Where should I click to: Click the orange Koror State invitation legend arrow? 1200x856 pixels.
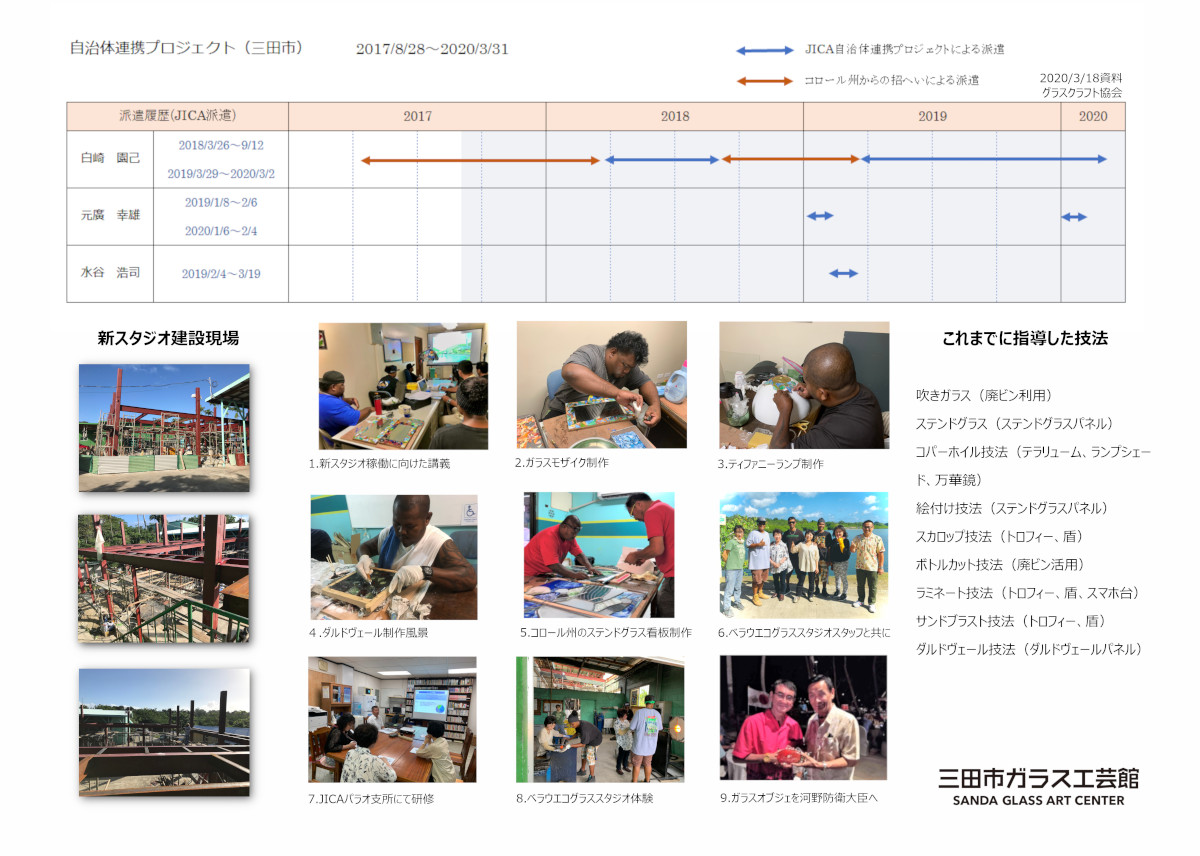point(764,81)
